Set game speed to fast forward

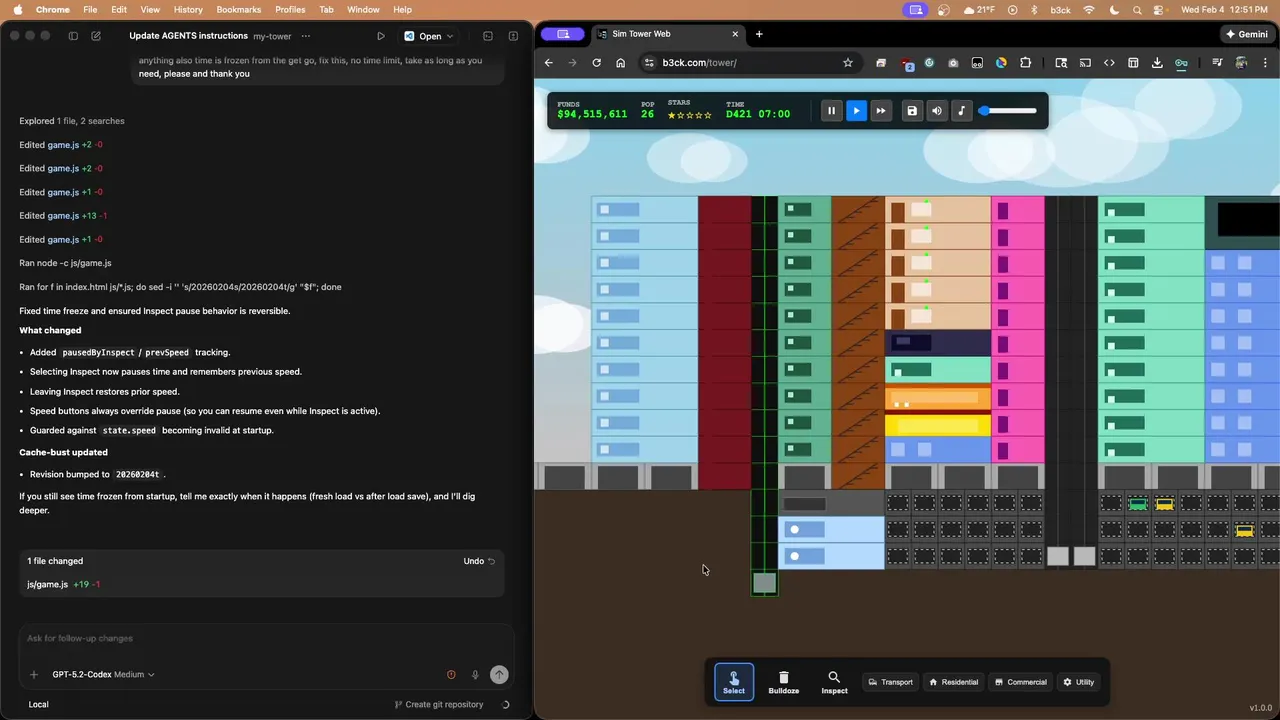coord(880,111)
